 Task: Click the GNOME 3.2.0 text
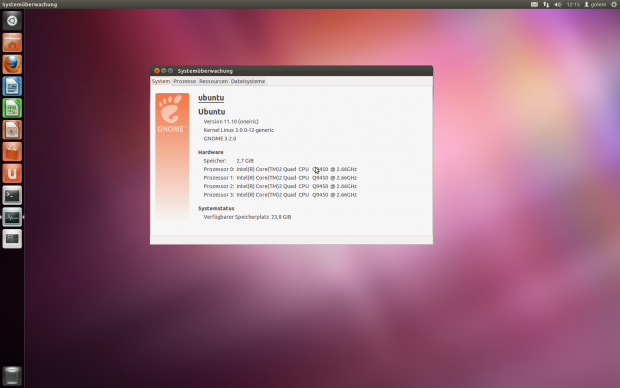[x=220, y=139]
